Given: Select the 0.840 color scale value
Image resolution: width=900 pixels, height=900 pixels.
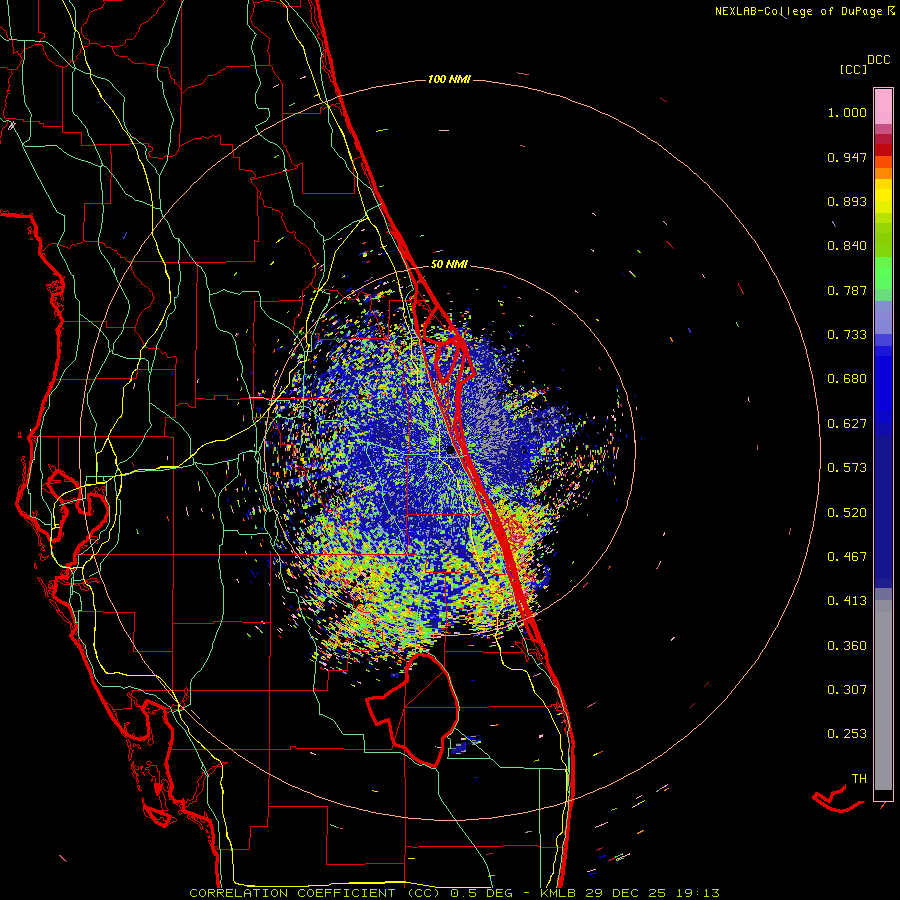Looking at the screenshot, I should [847, 246].
